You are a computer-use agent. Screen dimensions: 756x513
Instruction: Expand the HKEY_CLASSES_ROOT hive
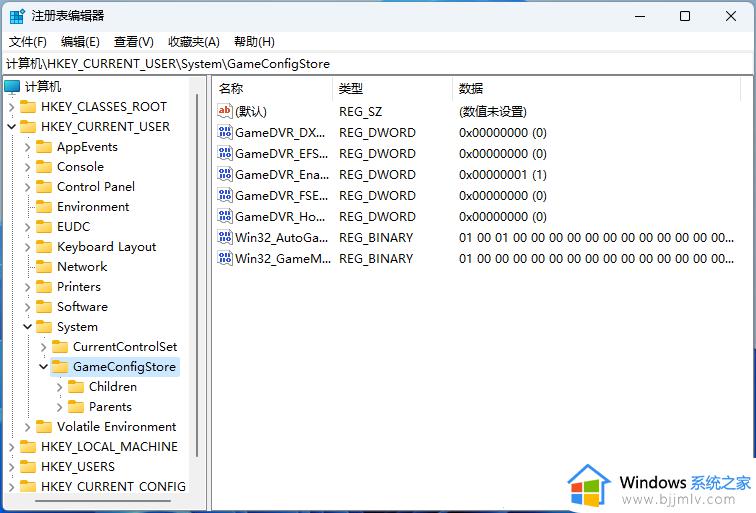(12, 107)
